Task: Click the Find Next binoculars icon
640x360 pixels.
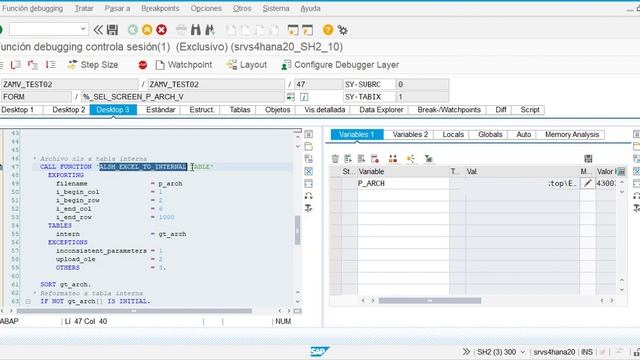Action: (x=210, y=30)
